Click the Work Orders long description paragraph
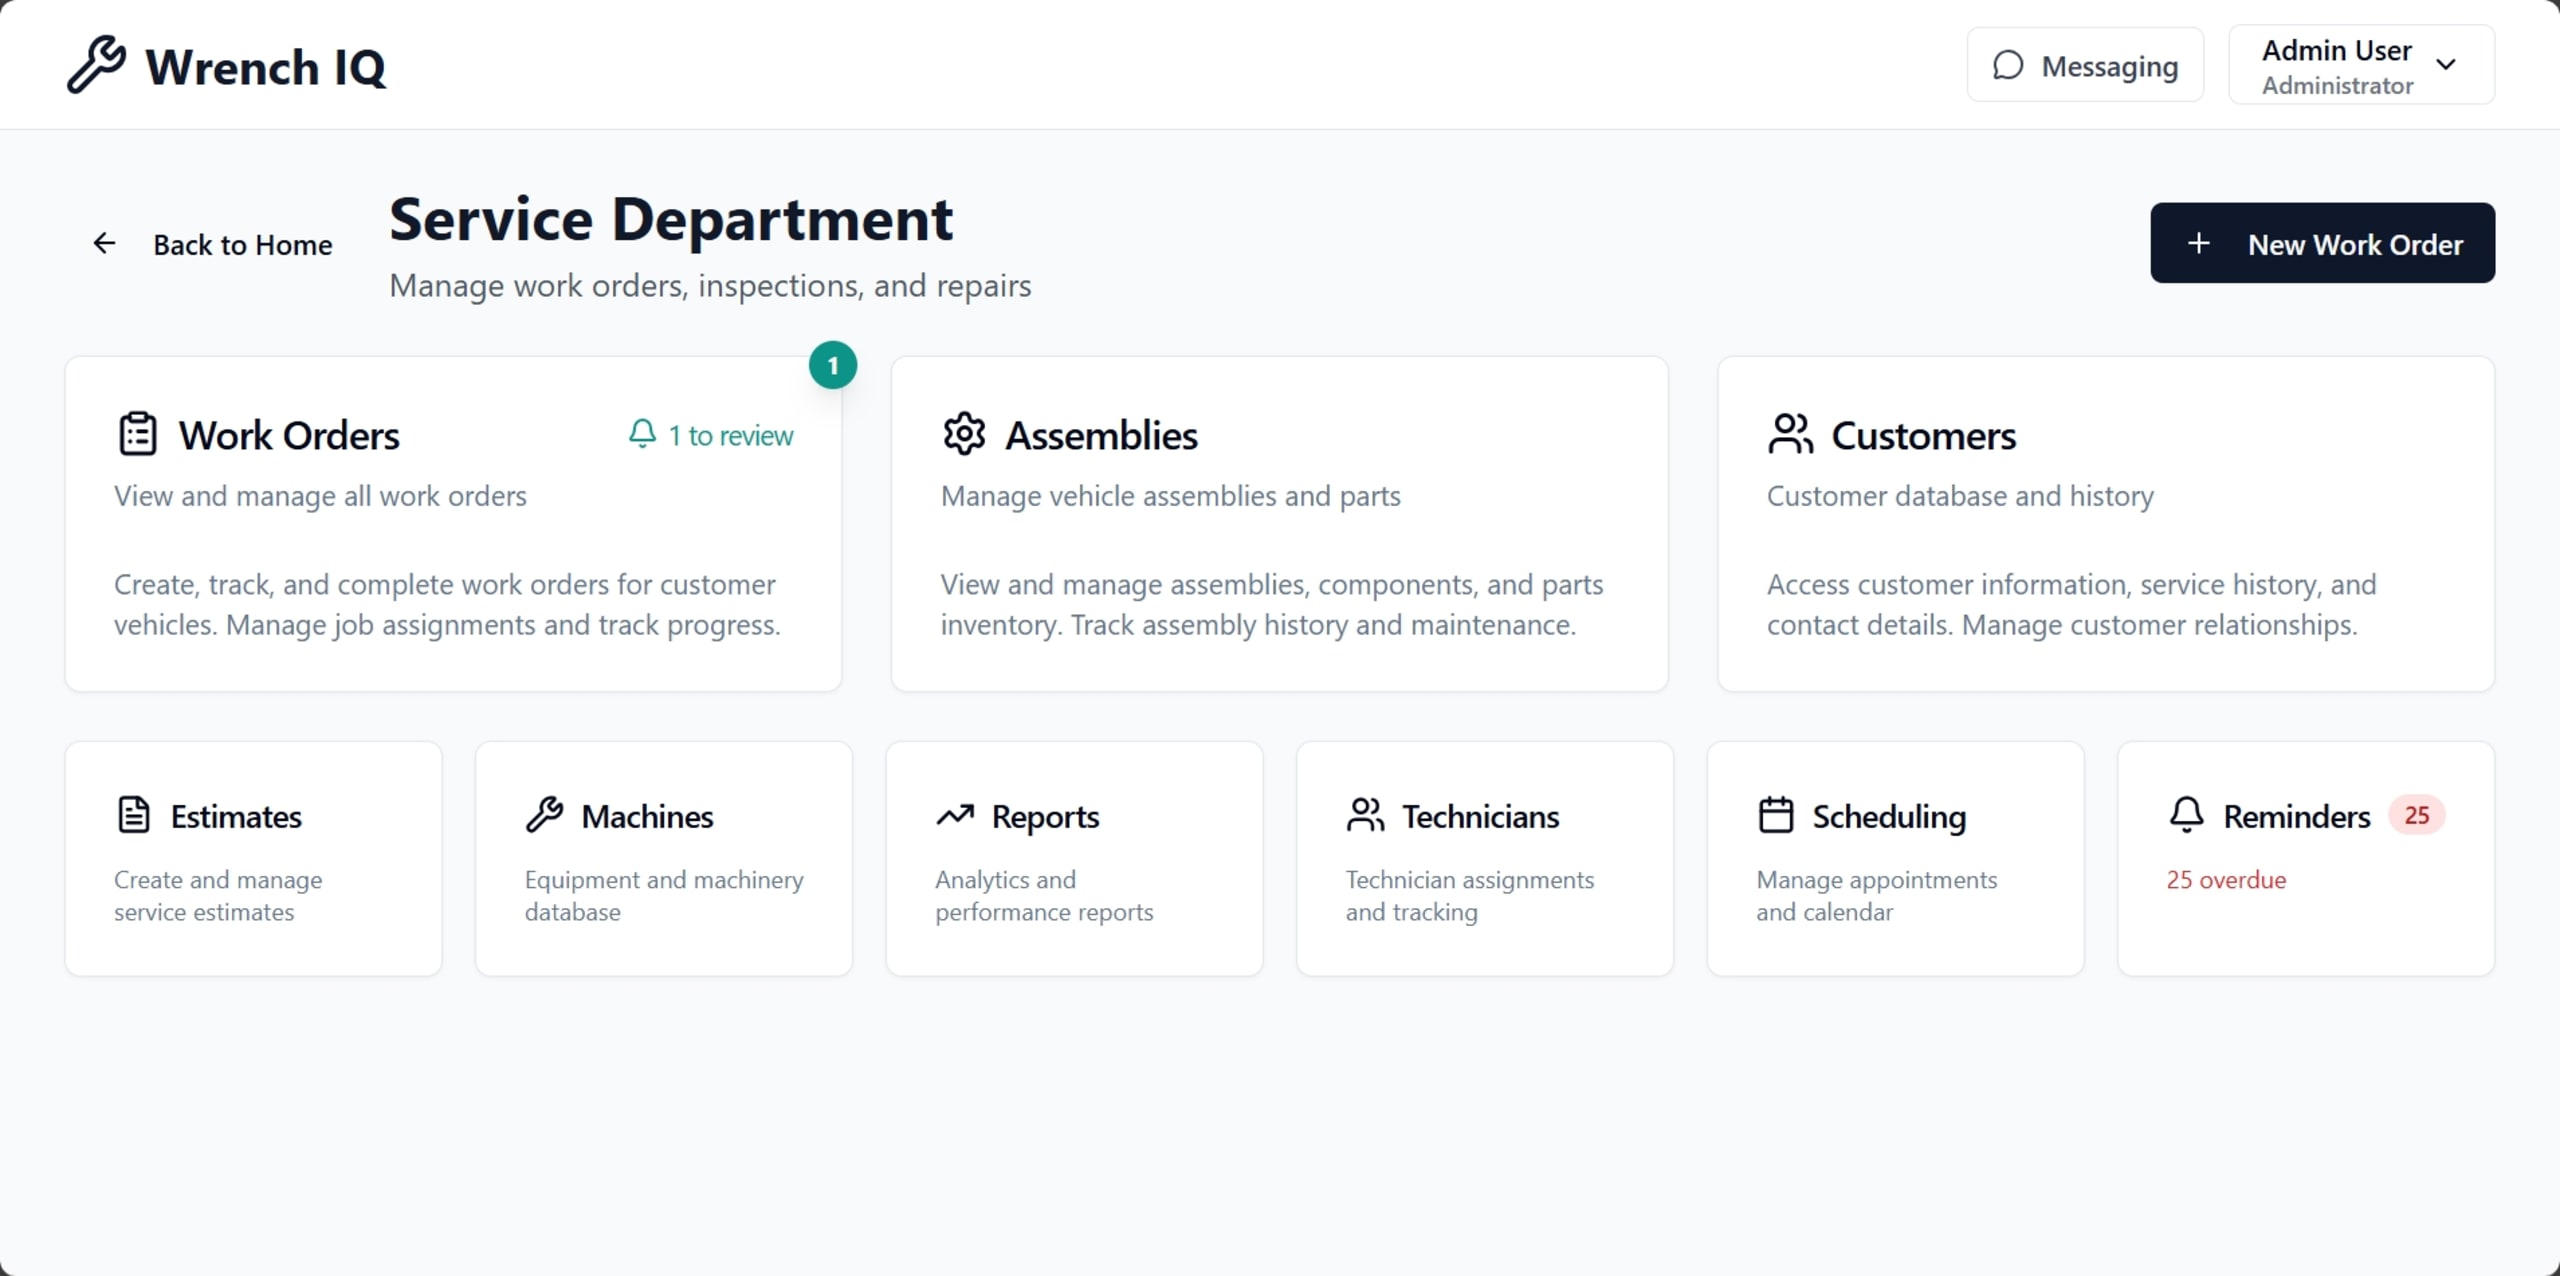This screenshot has width=2560, height=1276. (447, 605)
